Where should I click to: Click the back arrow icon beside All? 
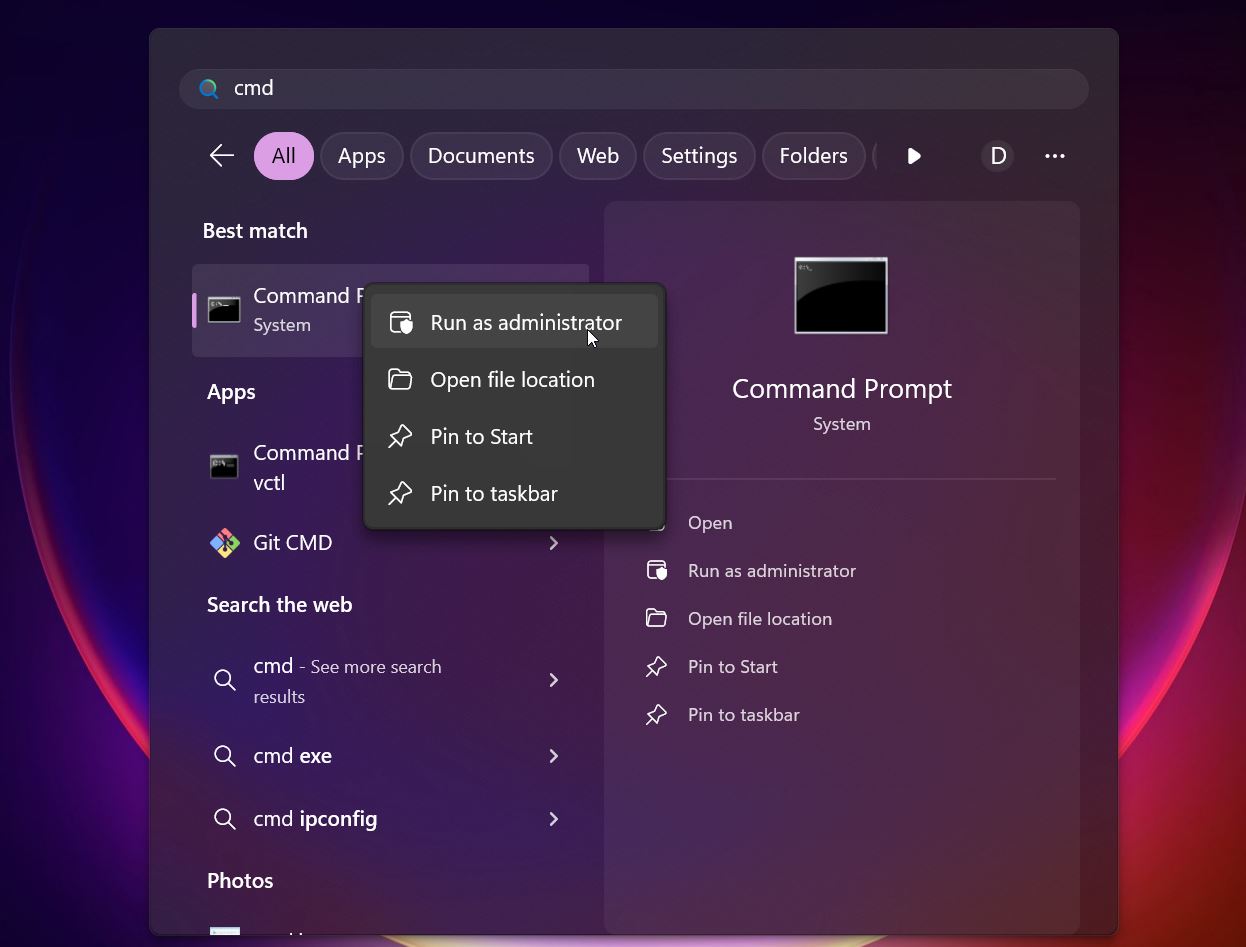(221, 156)
